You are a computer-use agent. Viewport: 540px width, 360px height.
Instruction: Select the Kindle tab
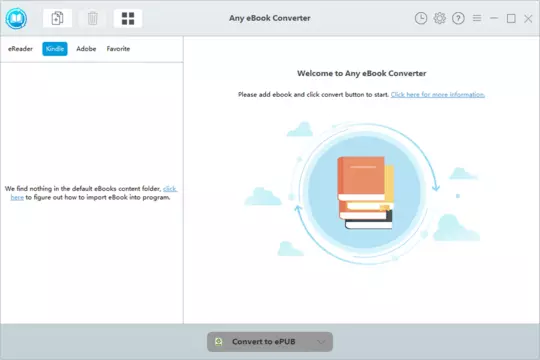click(55, 49)
